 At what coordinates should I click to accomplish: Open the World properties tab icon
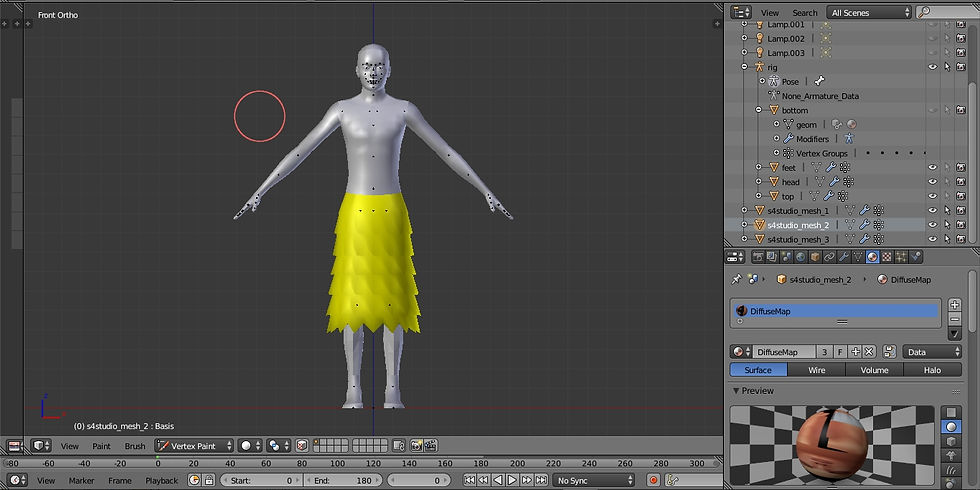click(801, 257)
